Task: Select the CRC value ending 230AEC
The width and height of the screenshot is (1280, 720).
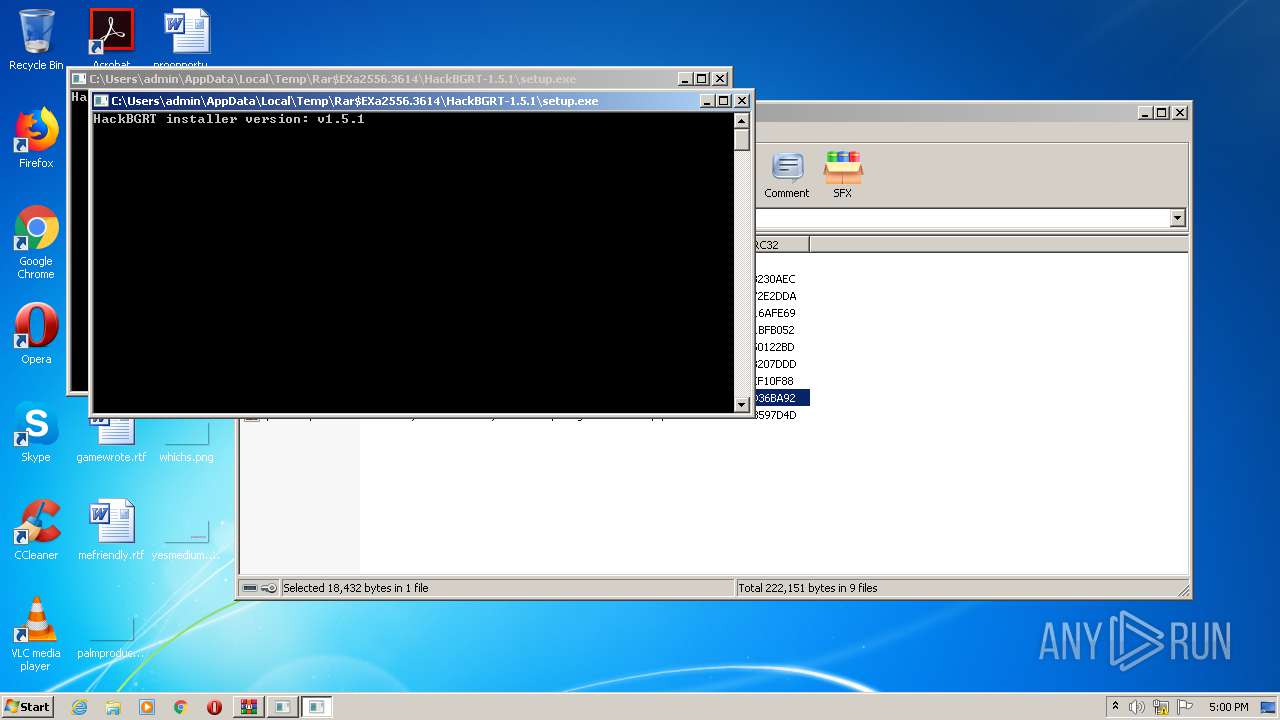Action: (775, 279)
